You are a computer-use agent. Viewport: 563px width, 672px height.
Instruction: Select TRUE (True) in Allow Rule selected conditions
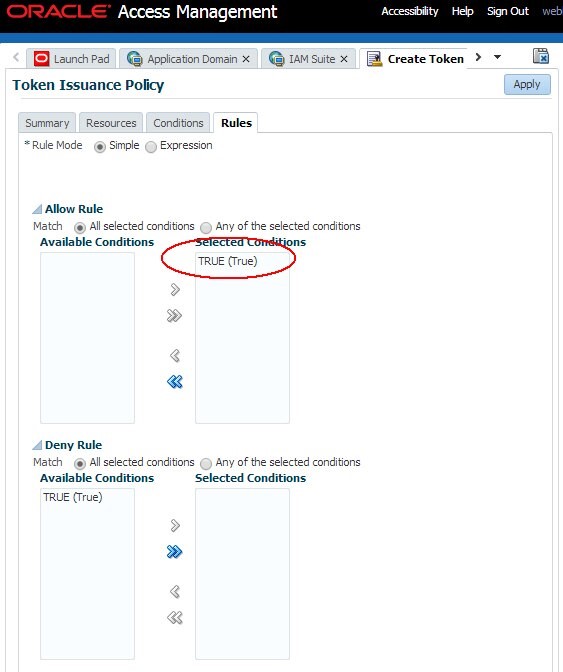(228, 261)
